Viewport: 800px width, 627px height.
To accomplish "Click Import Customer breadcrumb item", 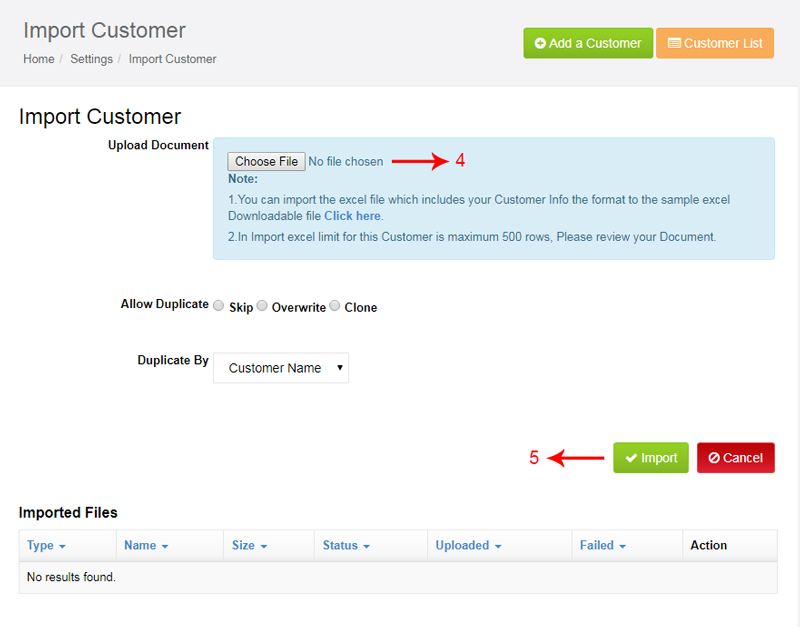I will tap(172, 59).
